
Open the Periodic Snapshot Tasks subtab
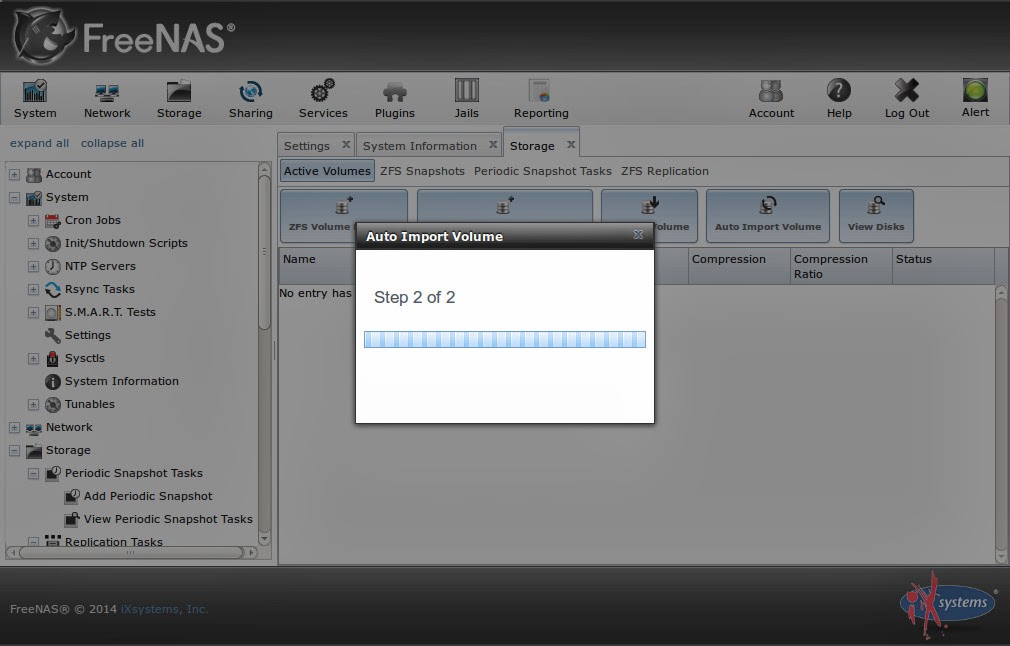click(542, 171)
